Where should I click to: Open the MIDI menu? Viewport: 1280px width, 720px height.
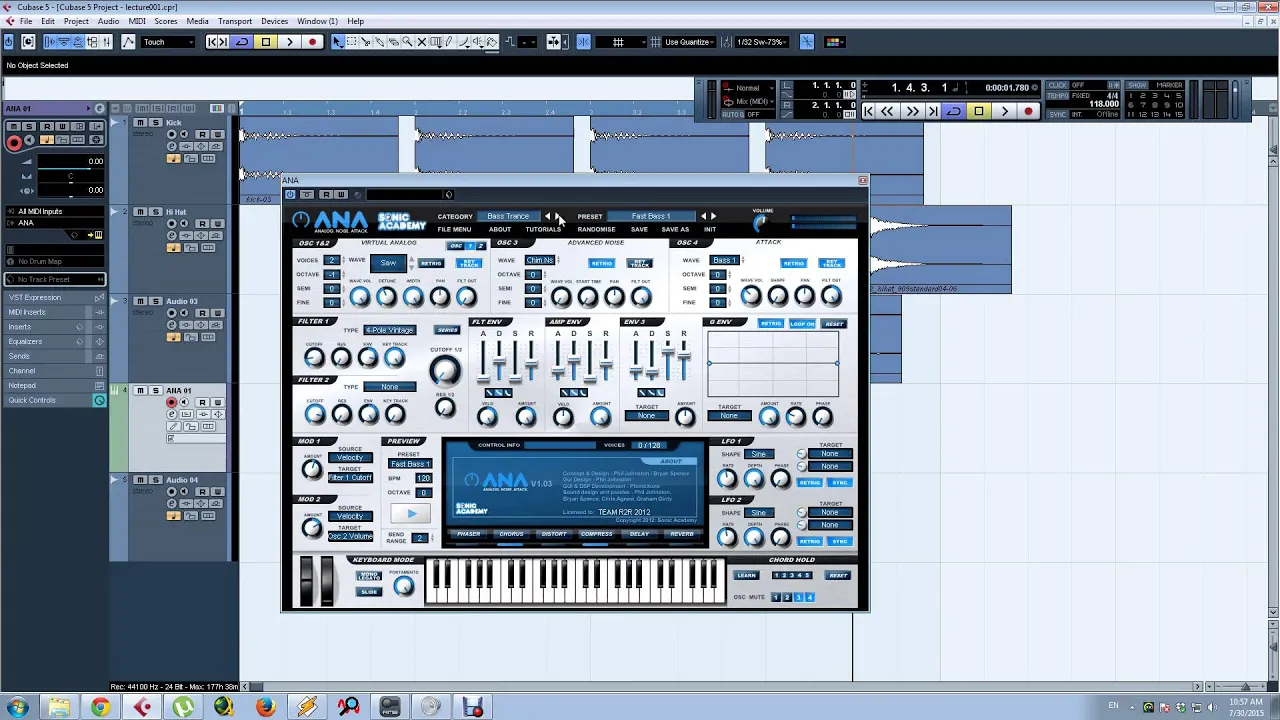(136, 21)
